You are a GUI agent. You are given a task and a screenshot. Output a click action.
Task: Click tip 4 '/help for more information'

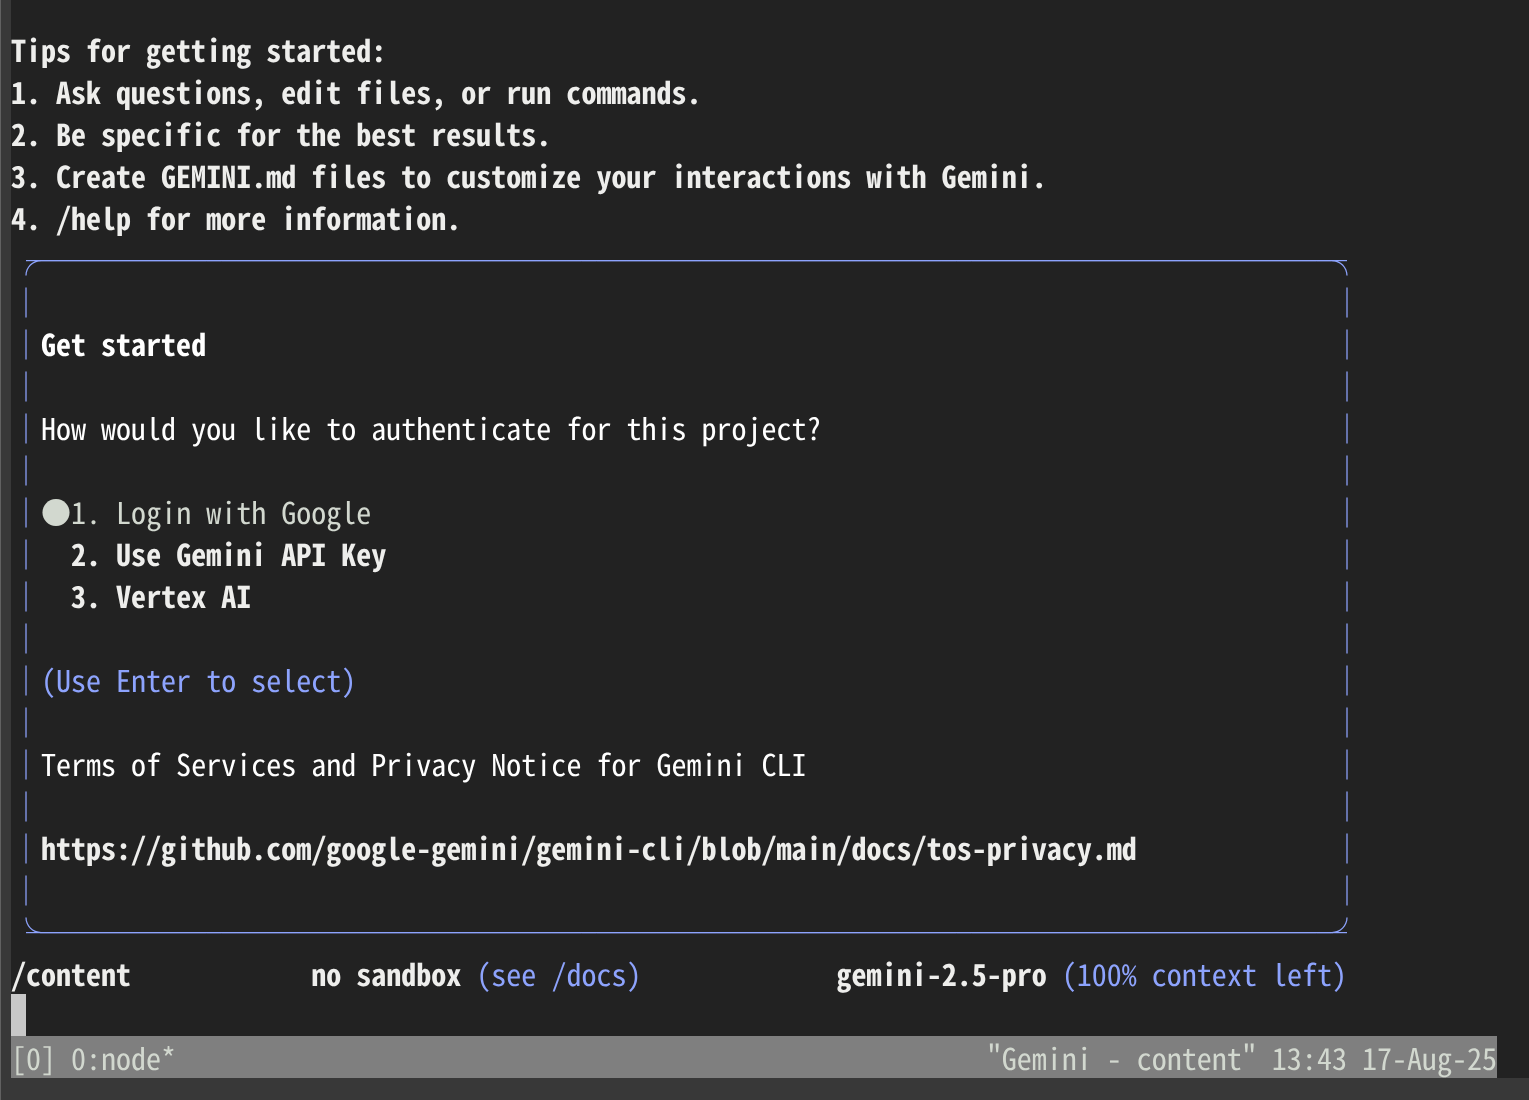235,220
